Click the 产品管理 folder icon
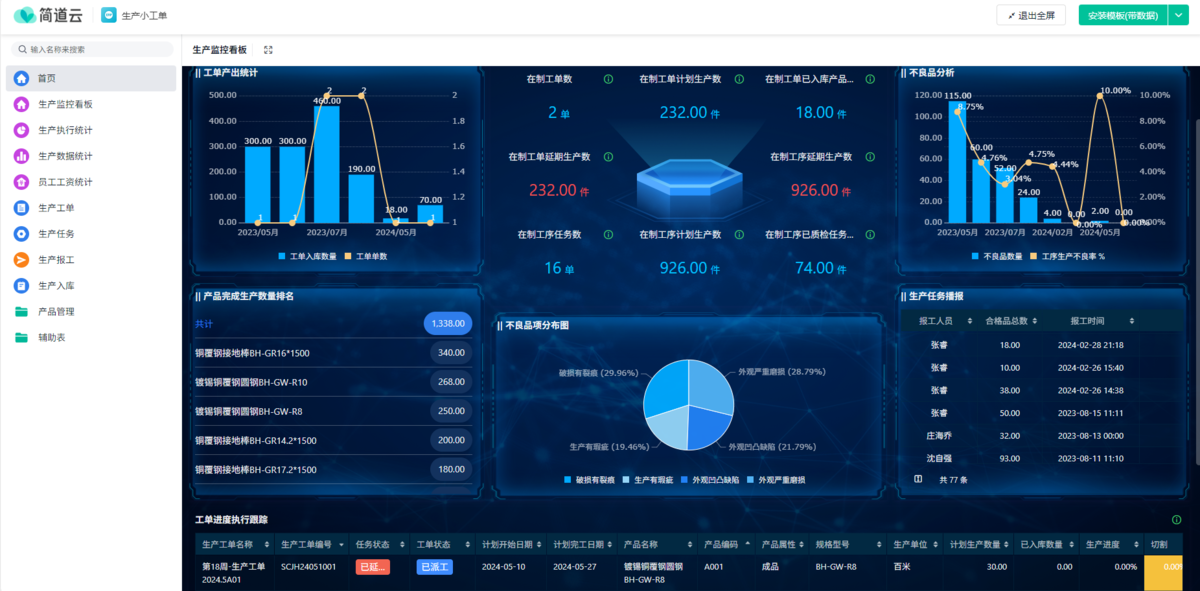This screenshot has height=591, width=1200. (21, 312)
